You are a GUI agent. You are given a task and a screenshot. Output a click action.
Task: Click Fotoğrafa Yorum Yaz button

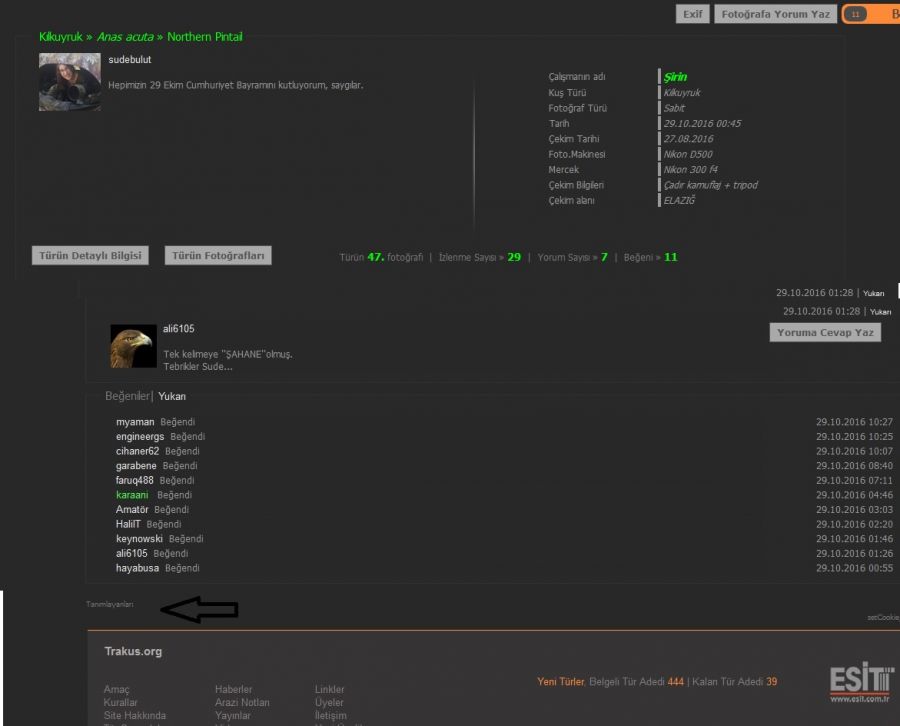pyautogui.click(x=775, y=14)
